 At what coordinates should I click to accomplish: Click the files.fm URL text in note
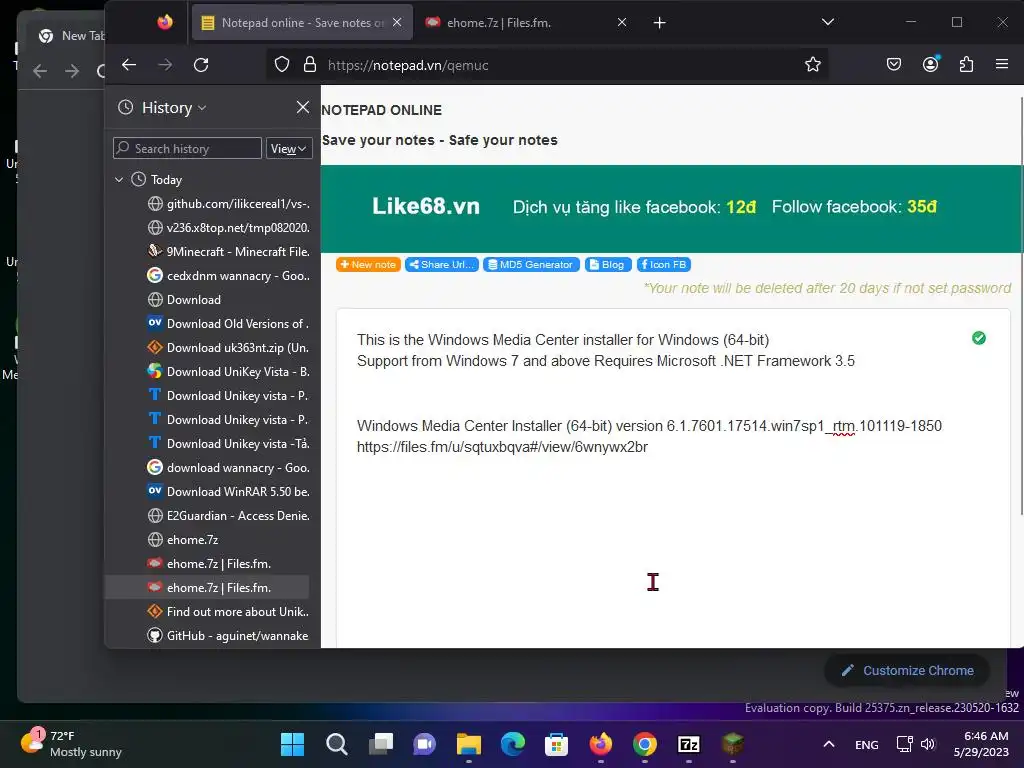(502, 447)
